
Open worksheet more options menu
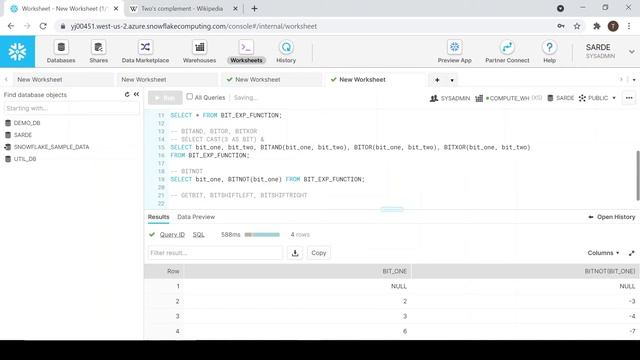click(629, 98)
